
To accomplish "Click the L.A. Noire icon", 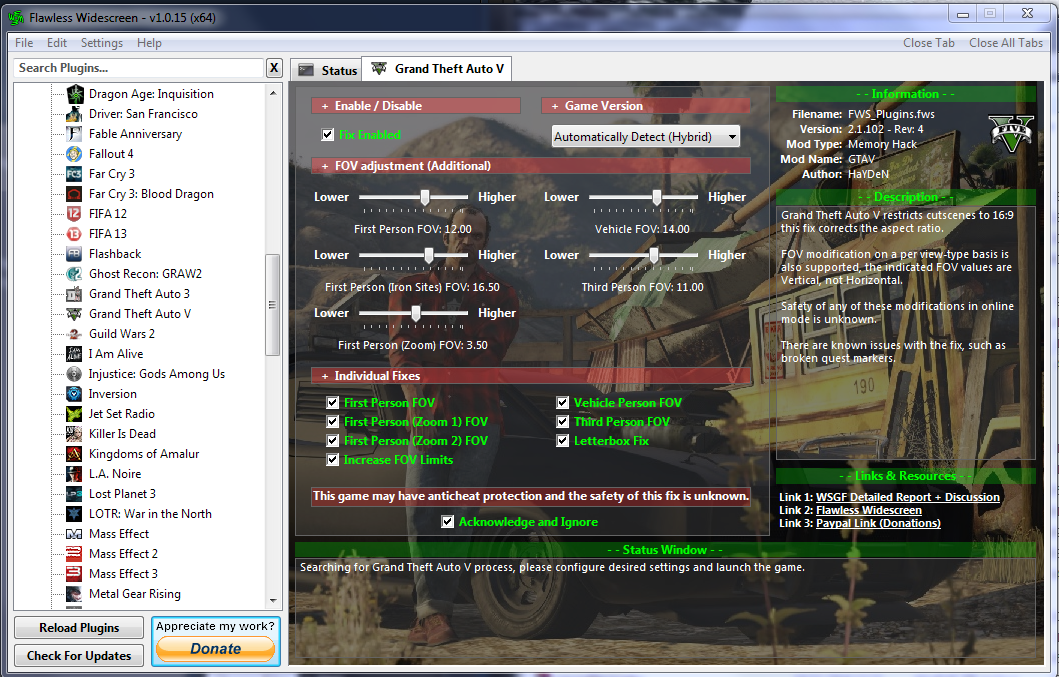I will (x=74, y=474).
